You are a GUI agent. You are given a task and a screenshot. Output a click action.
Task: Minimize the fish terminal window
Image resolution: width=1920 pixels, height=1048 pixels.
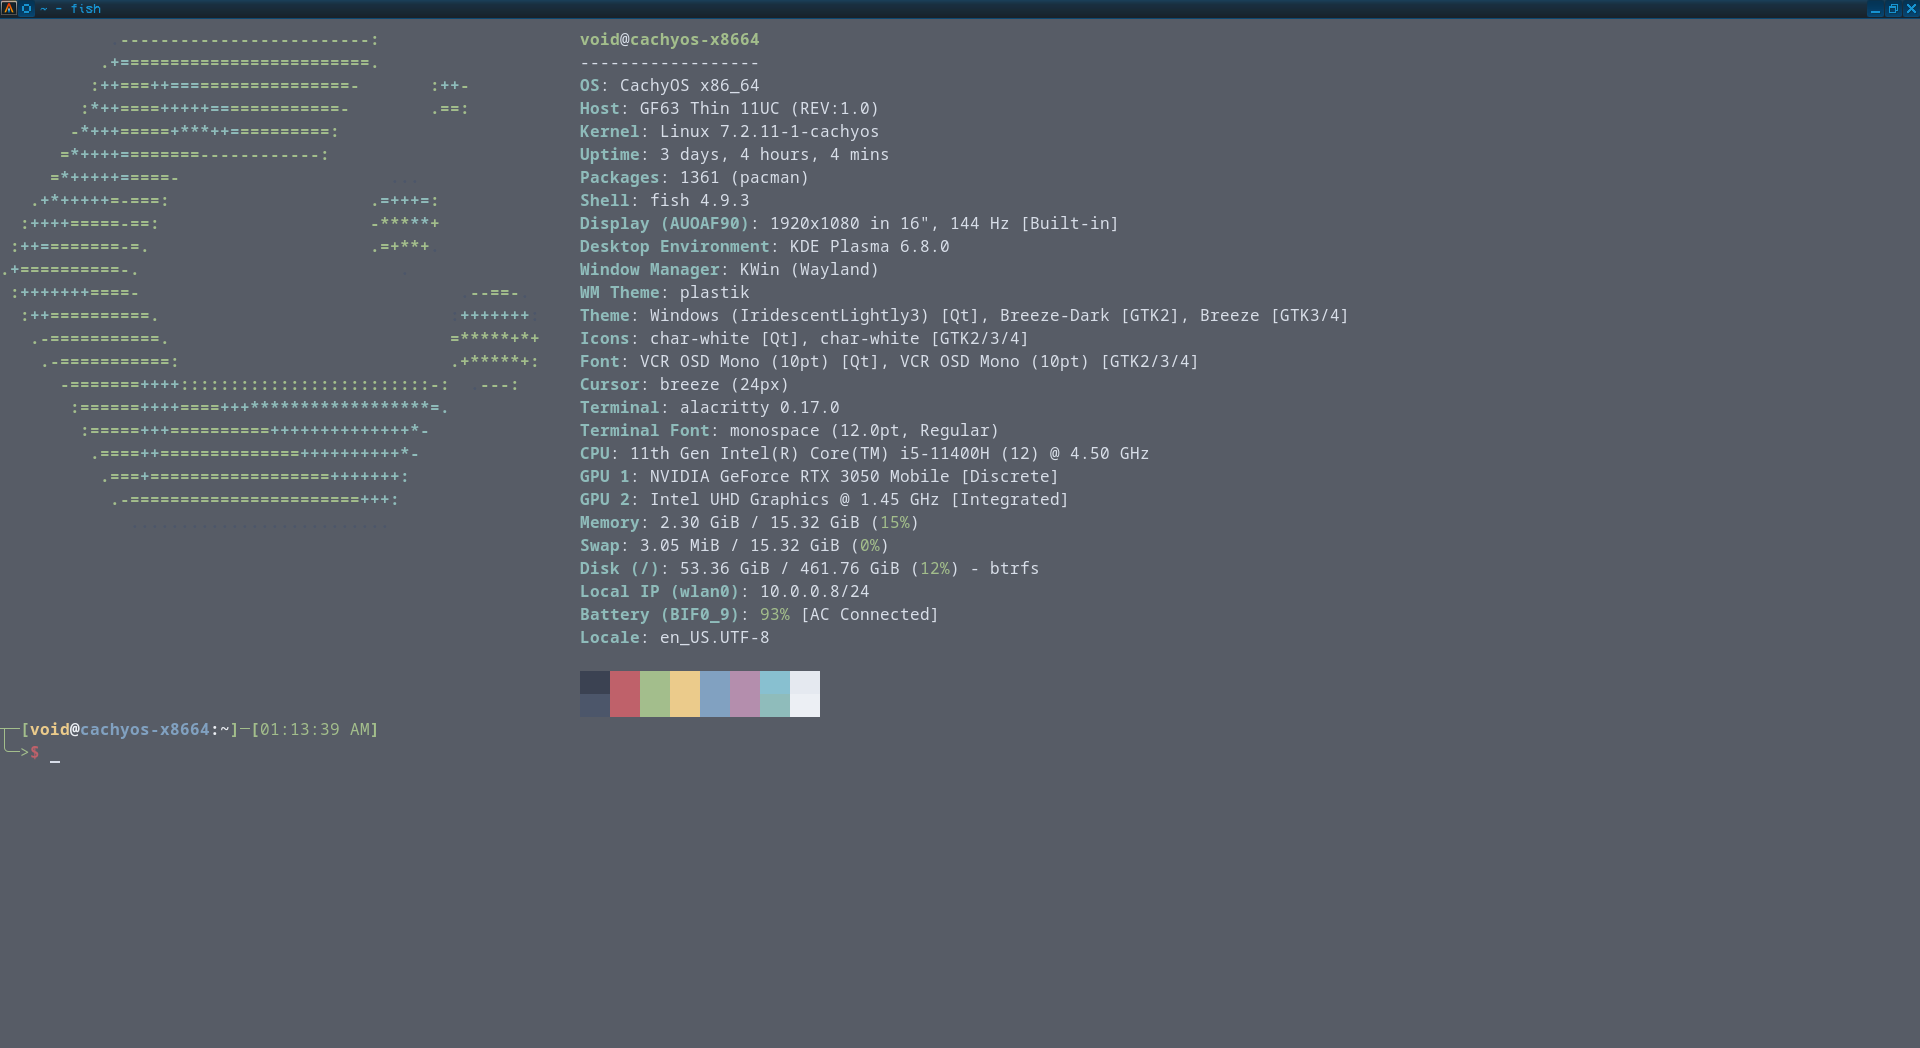[x=1875, y=9]
